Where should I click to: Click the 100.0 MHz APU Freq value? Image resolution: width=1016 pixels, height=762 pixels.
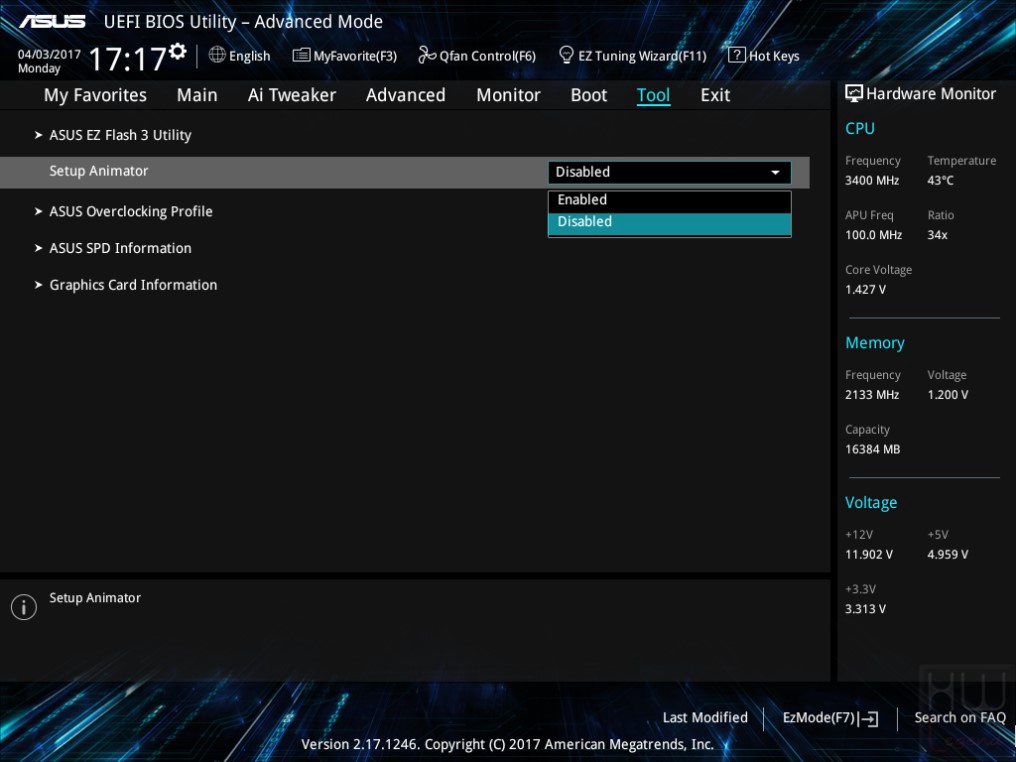pyautogui.click(x=873, y=235)
